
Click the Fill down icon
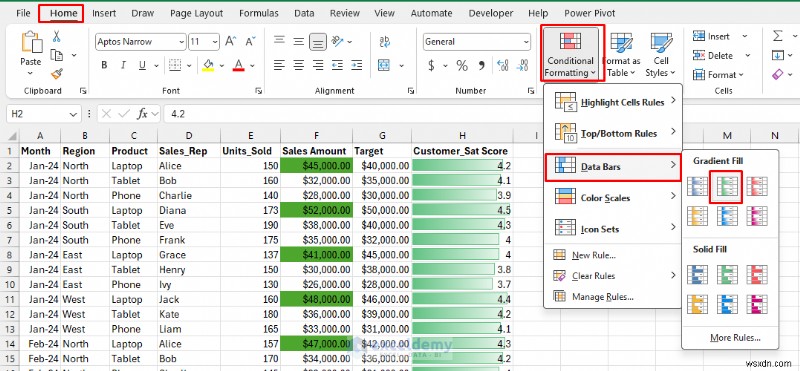tap(778, 55)
